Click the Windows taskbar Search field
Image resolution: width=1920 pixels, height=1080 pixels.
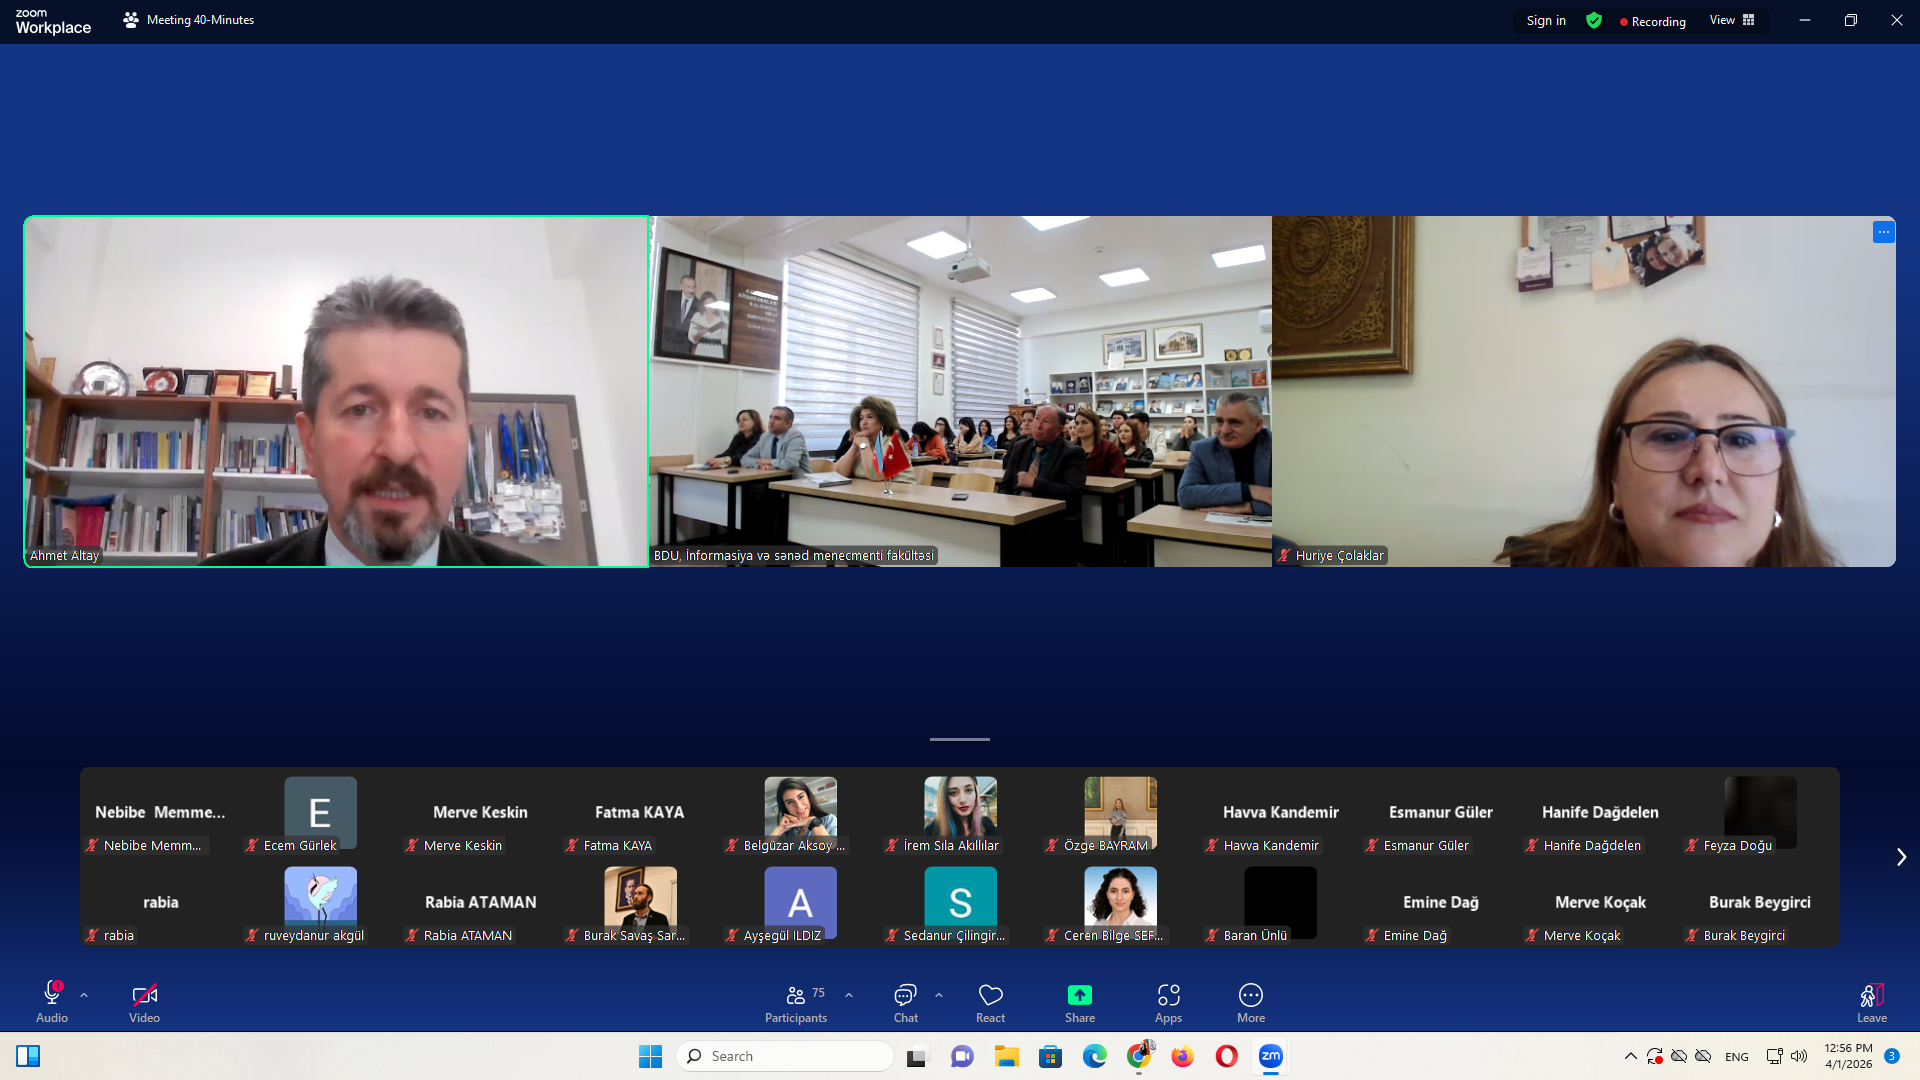785,1056
